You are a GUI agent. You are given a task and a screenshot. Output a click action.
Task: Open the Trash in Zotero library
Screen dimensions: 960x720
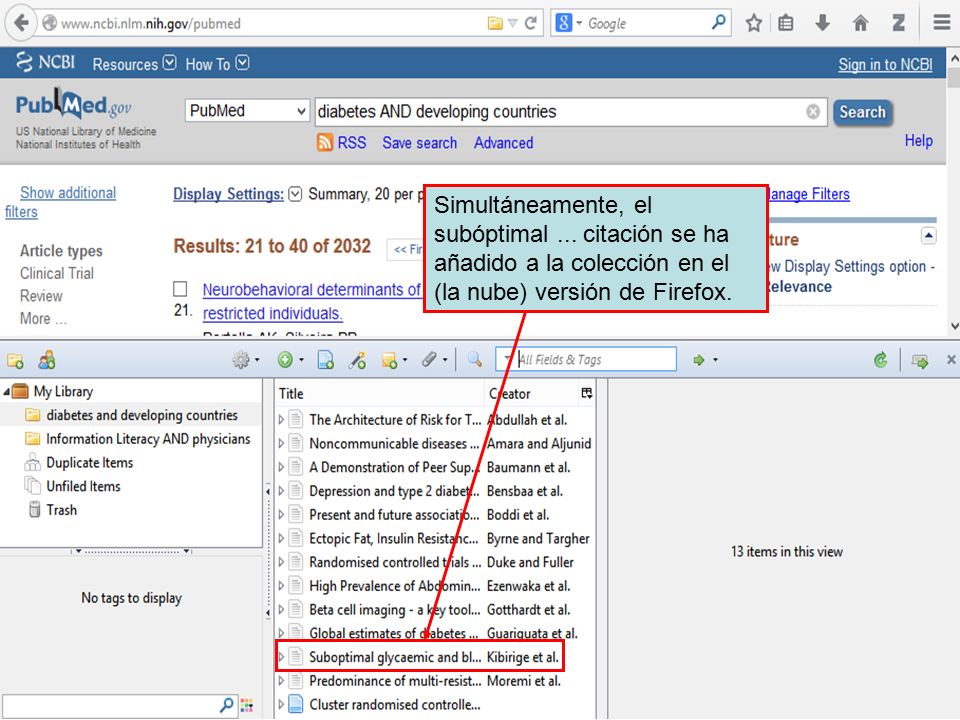61,510
